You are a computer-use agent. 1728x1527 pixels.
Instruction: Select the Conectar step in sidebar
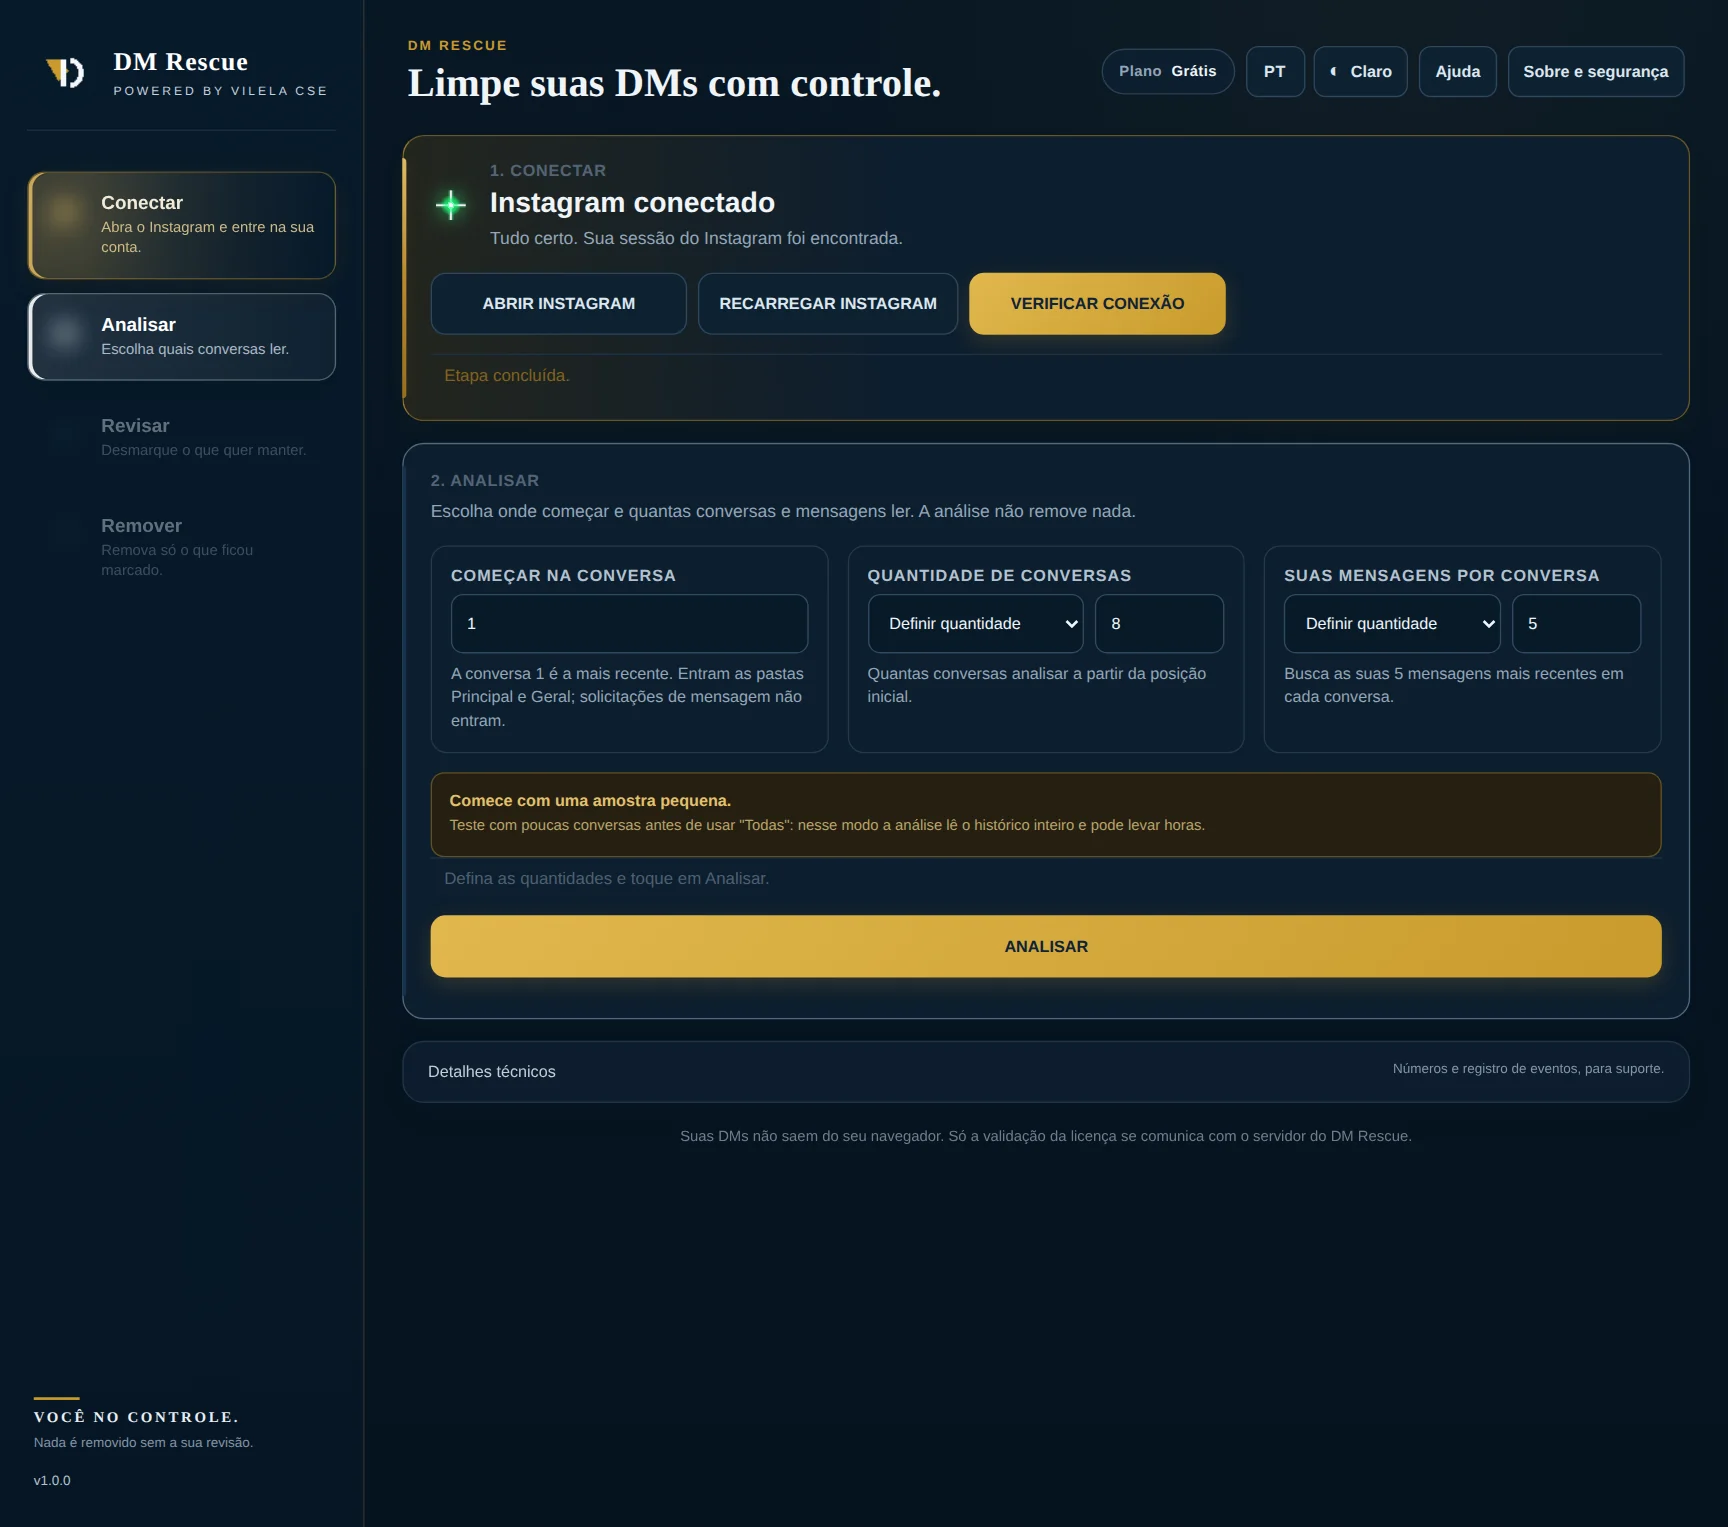pos(182,225)
